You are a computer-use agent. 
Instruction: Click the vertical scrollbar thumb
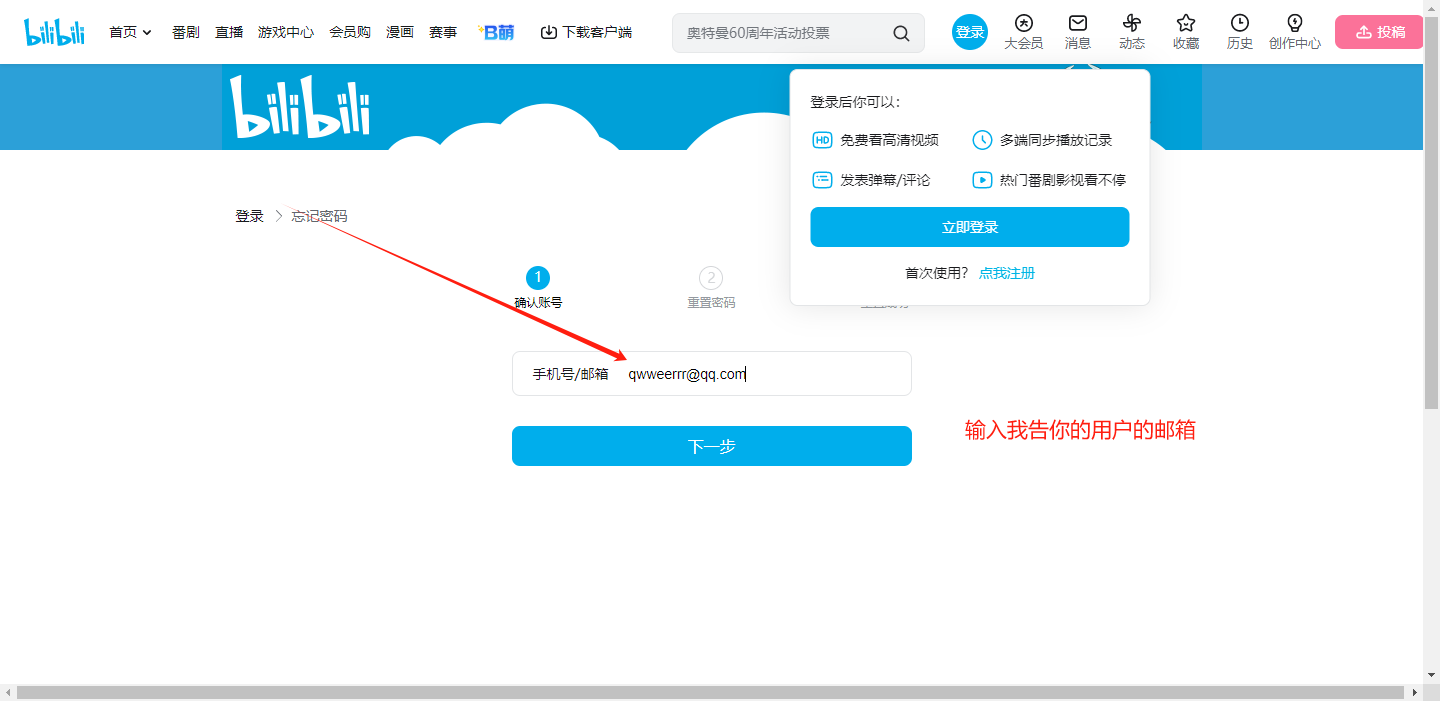[x=1431, y=213]
